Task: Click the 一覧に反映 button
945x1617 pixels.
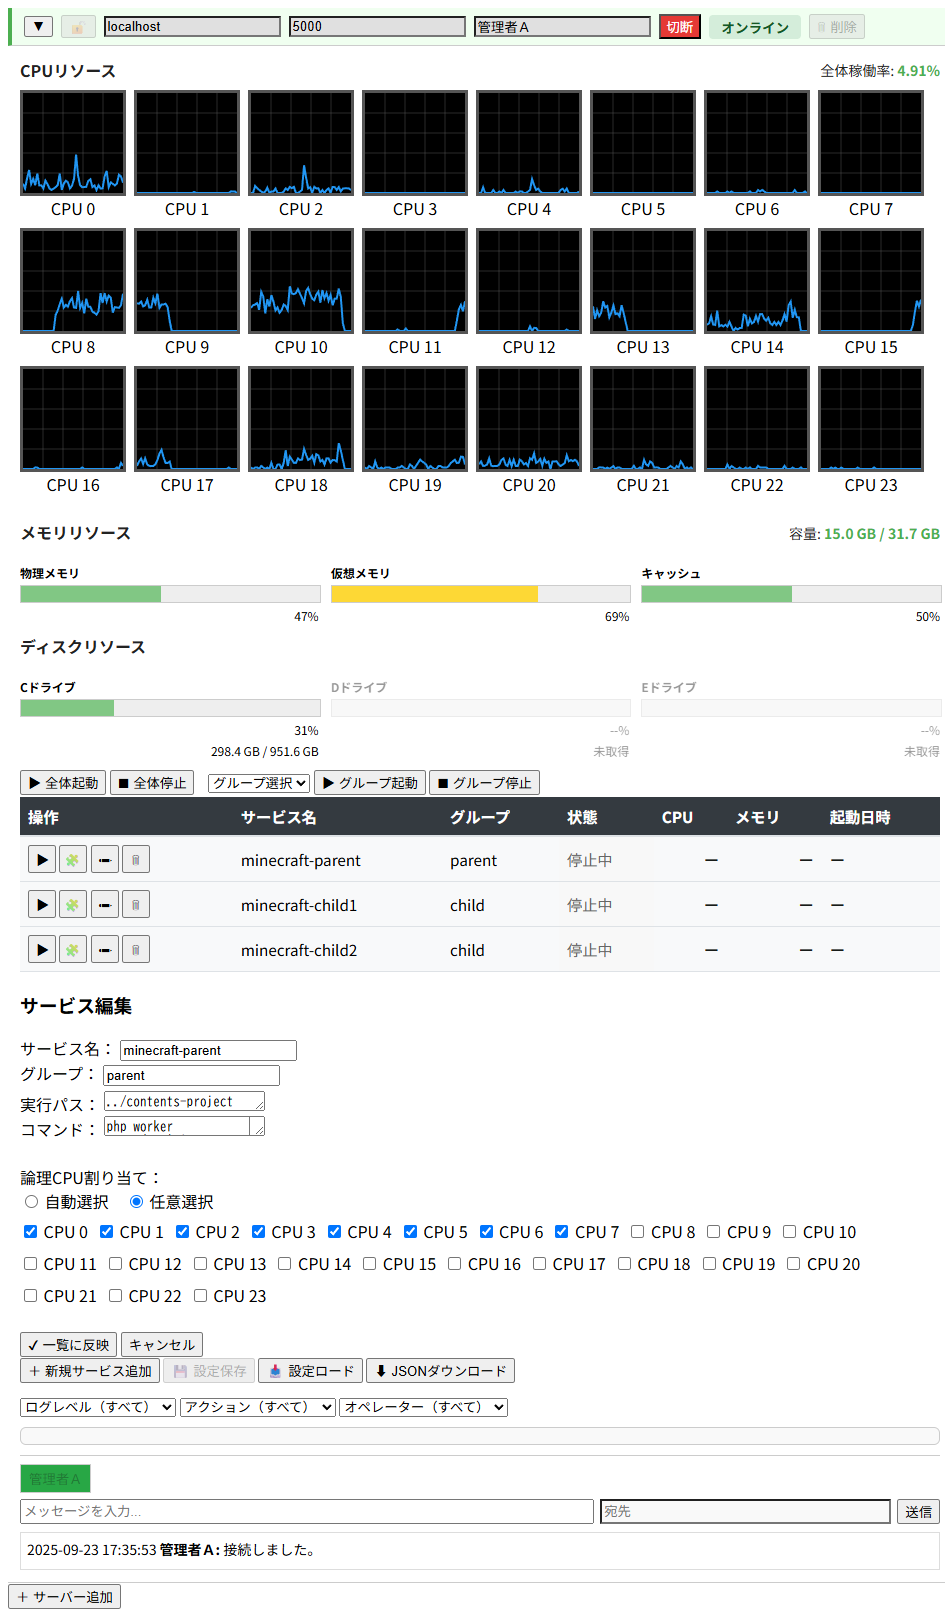Action: coord(69,1345)
